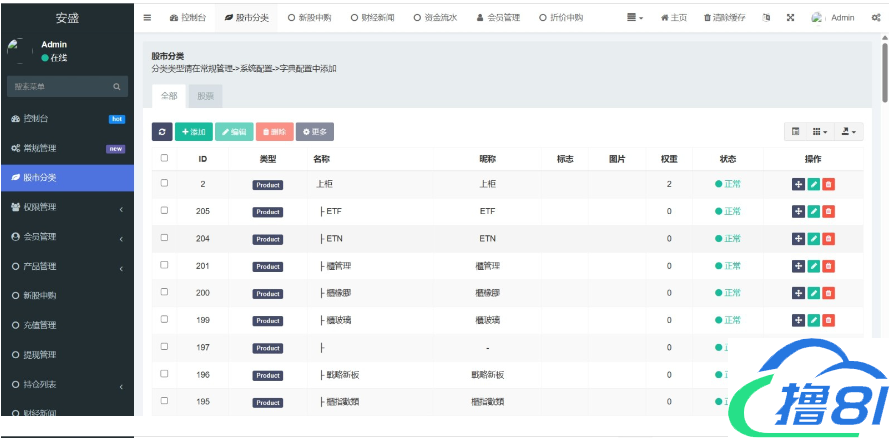Delete the ETF row with trash icon
890x438 pixels.
click(828, 212)
